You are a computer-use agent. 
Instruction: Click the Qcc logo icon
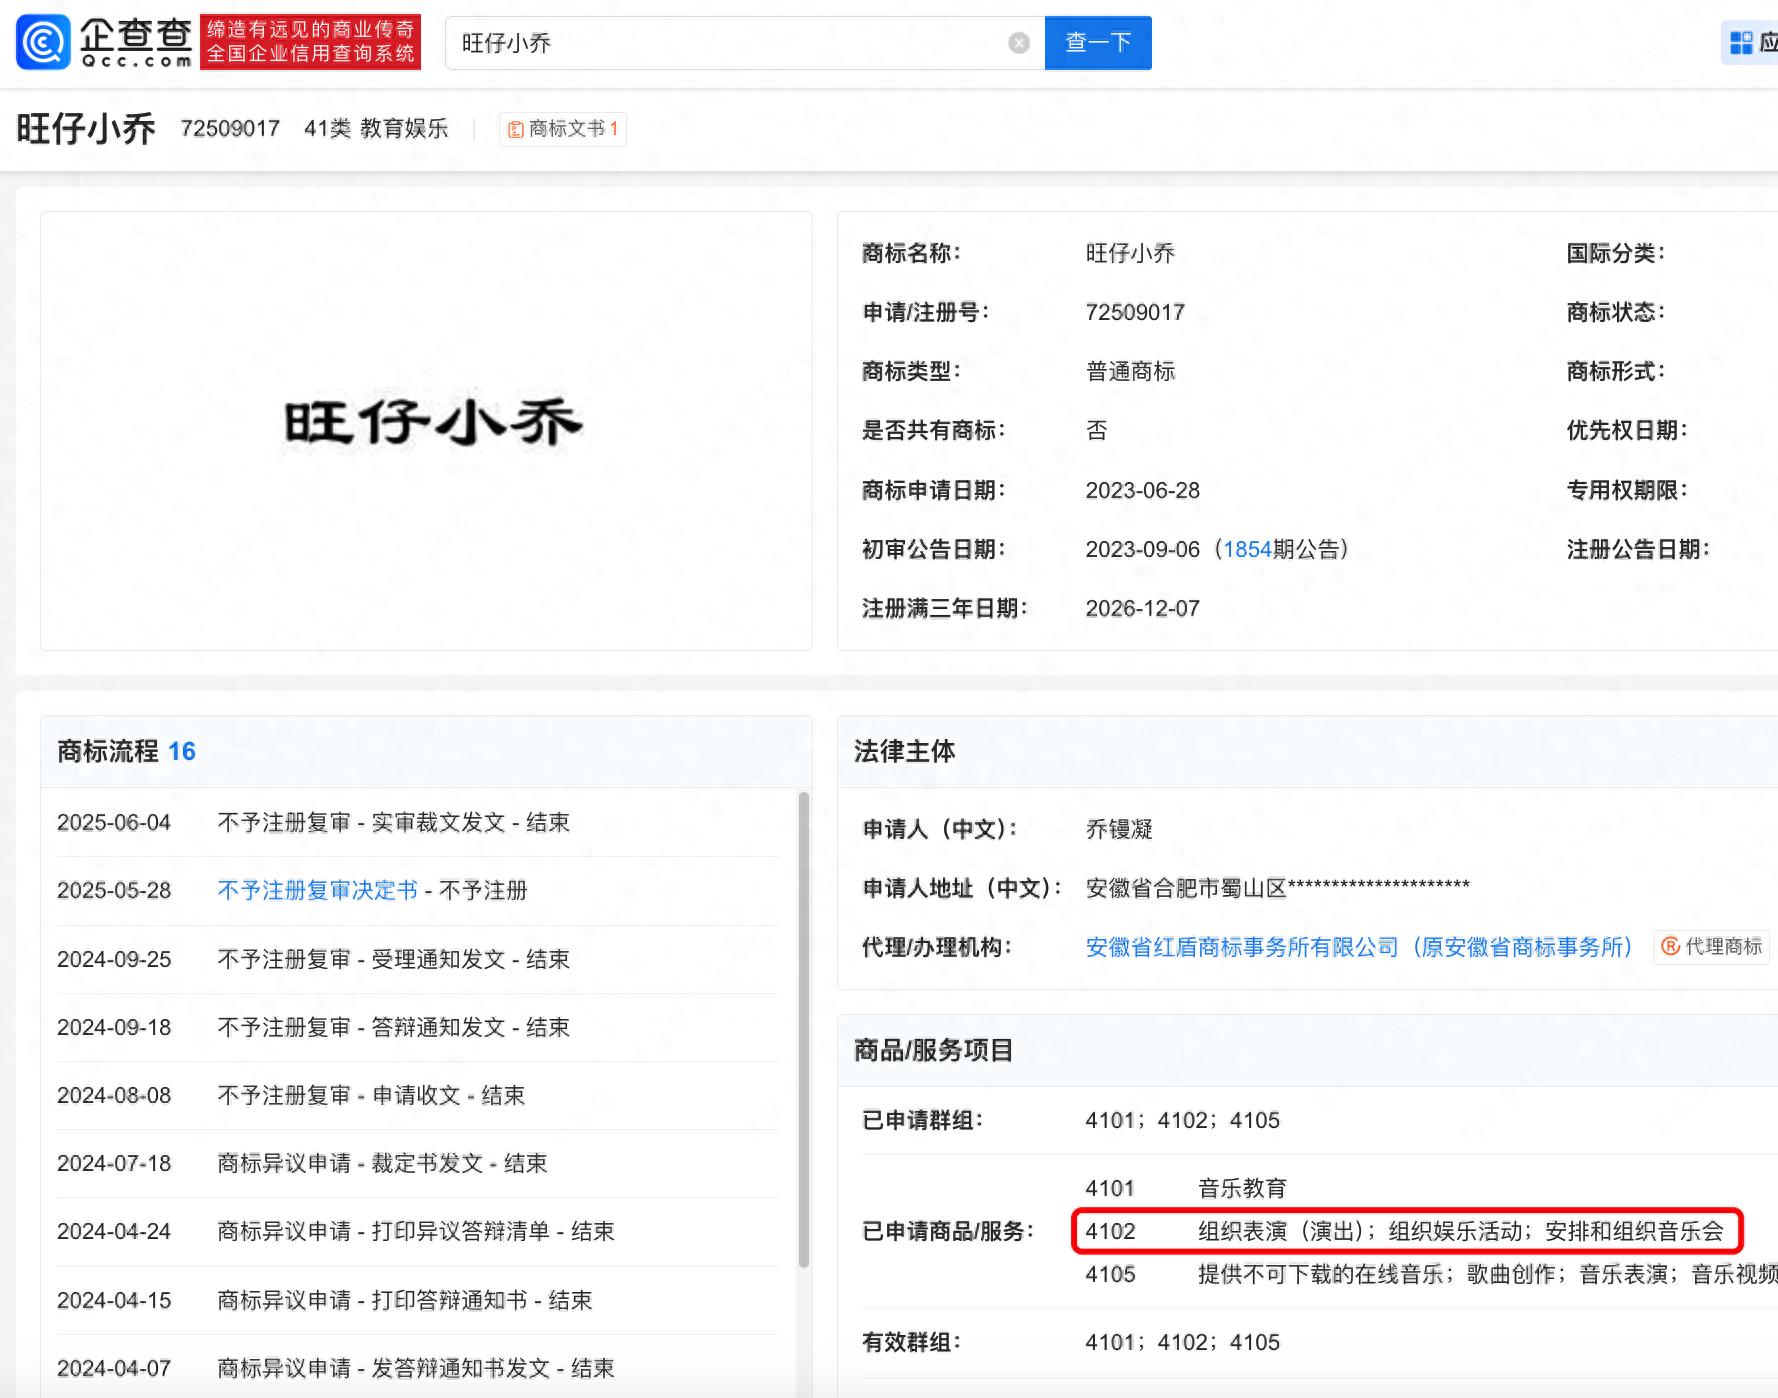43,42
